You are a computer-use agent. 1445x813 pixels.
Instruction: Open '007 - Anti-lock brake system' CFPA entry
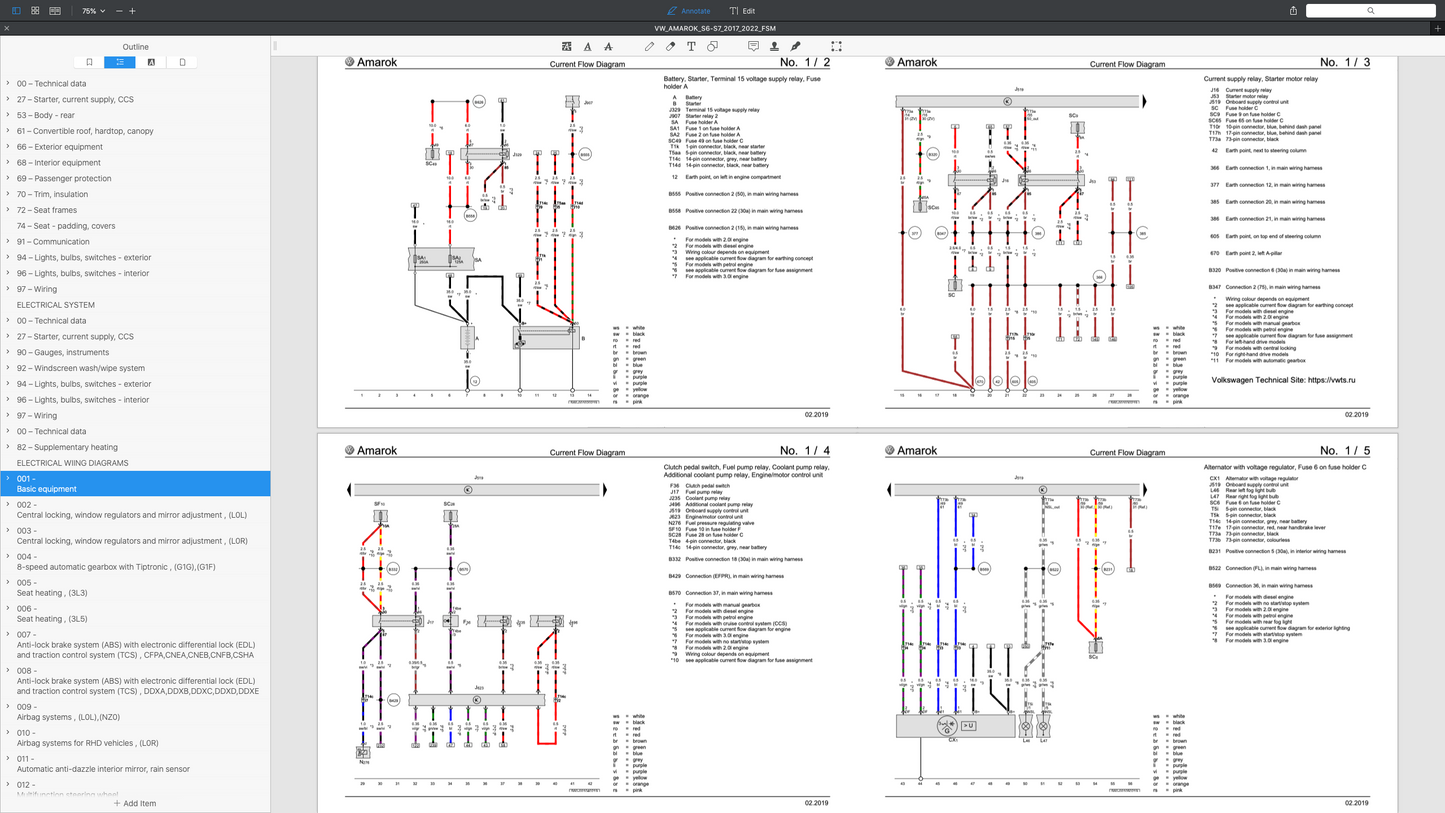pos(135,645)
